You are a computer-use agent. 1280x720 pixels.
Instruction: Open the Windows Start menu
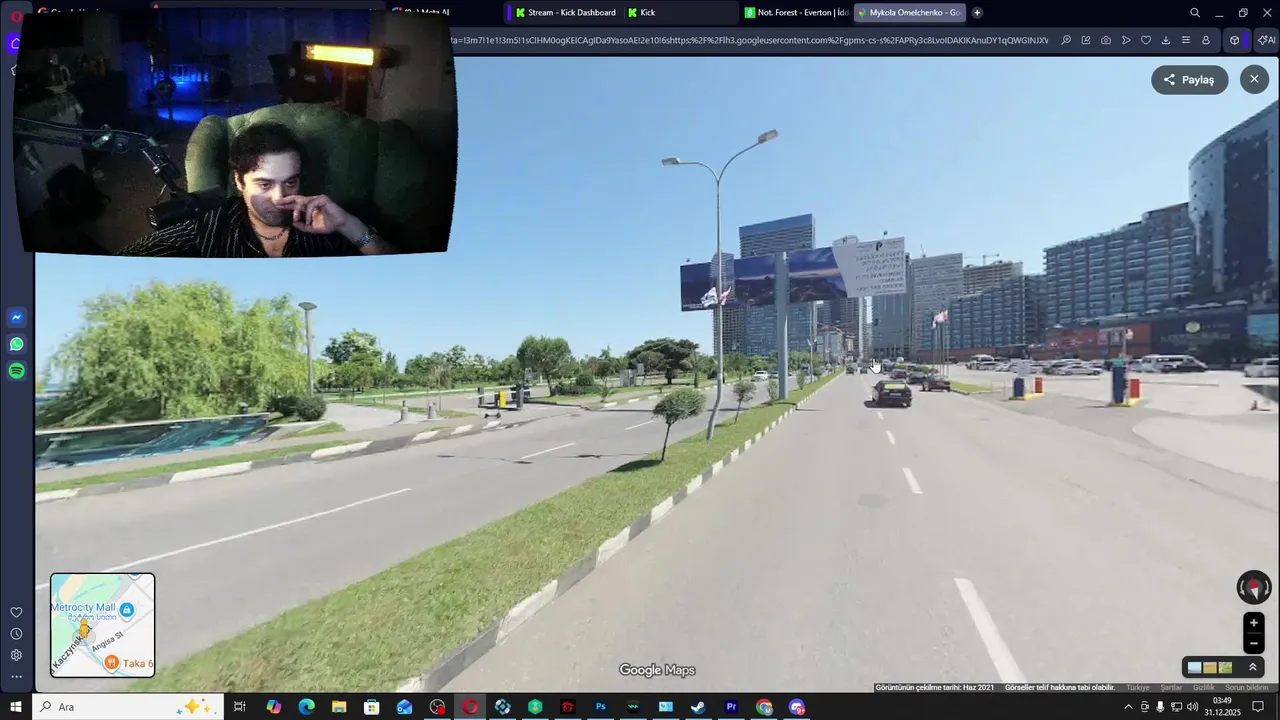[x=16, y=707]
